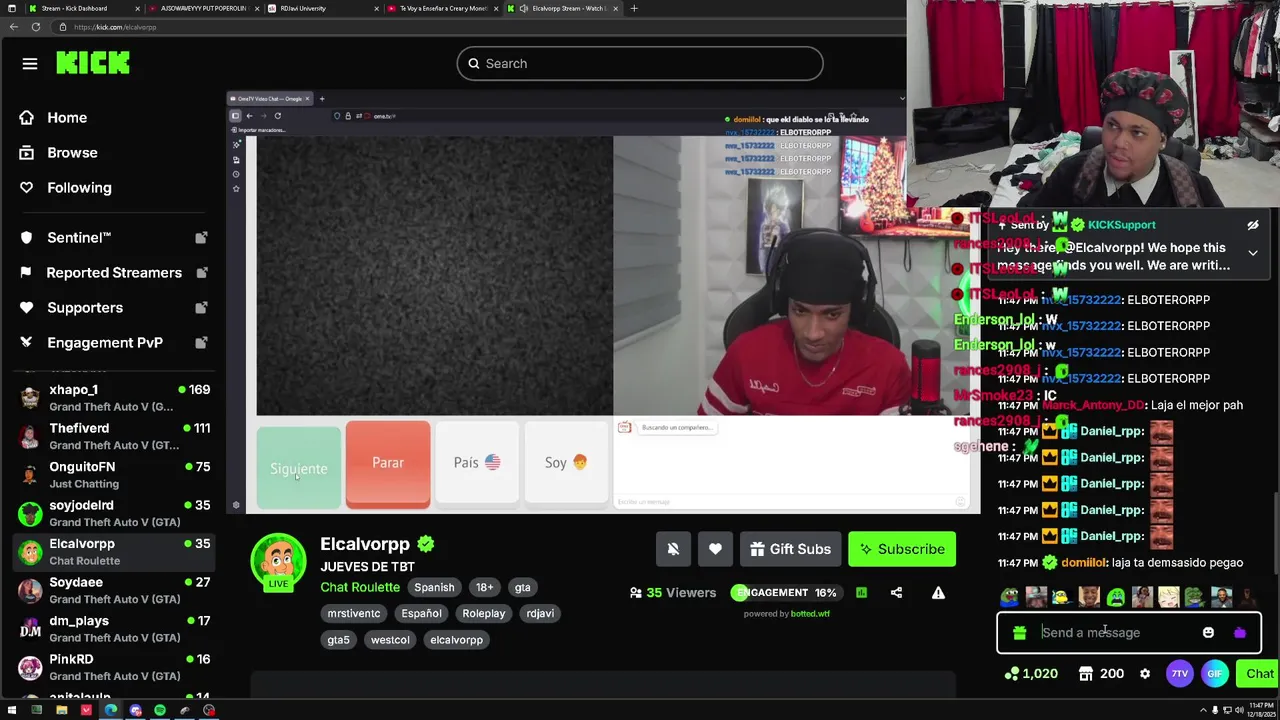Screen dimensions: 1280x720
Task: Open Reported Streamers in the sidebar
Action: click(113, 272)
